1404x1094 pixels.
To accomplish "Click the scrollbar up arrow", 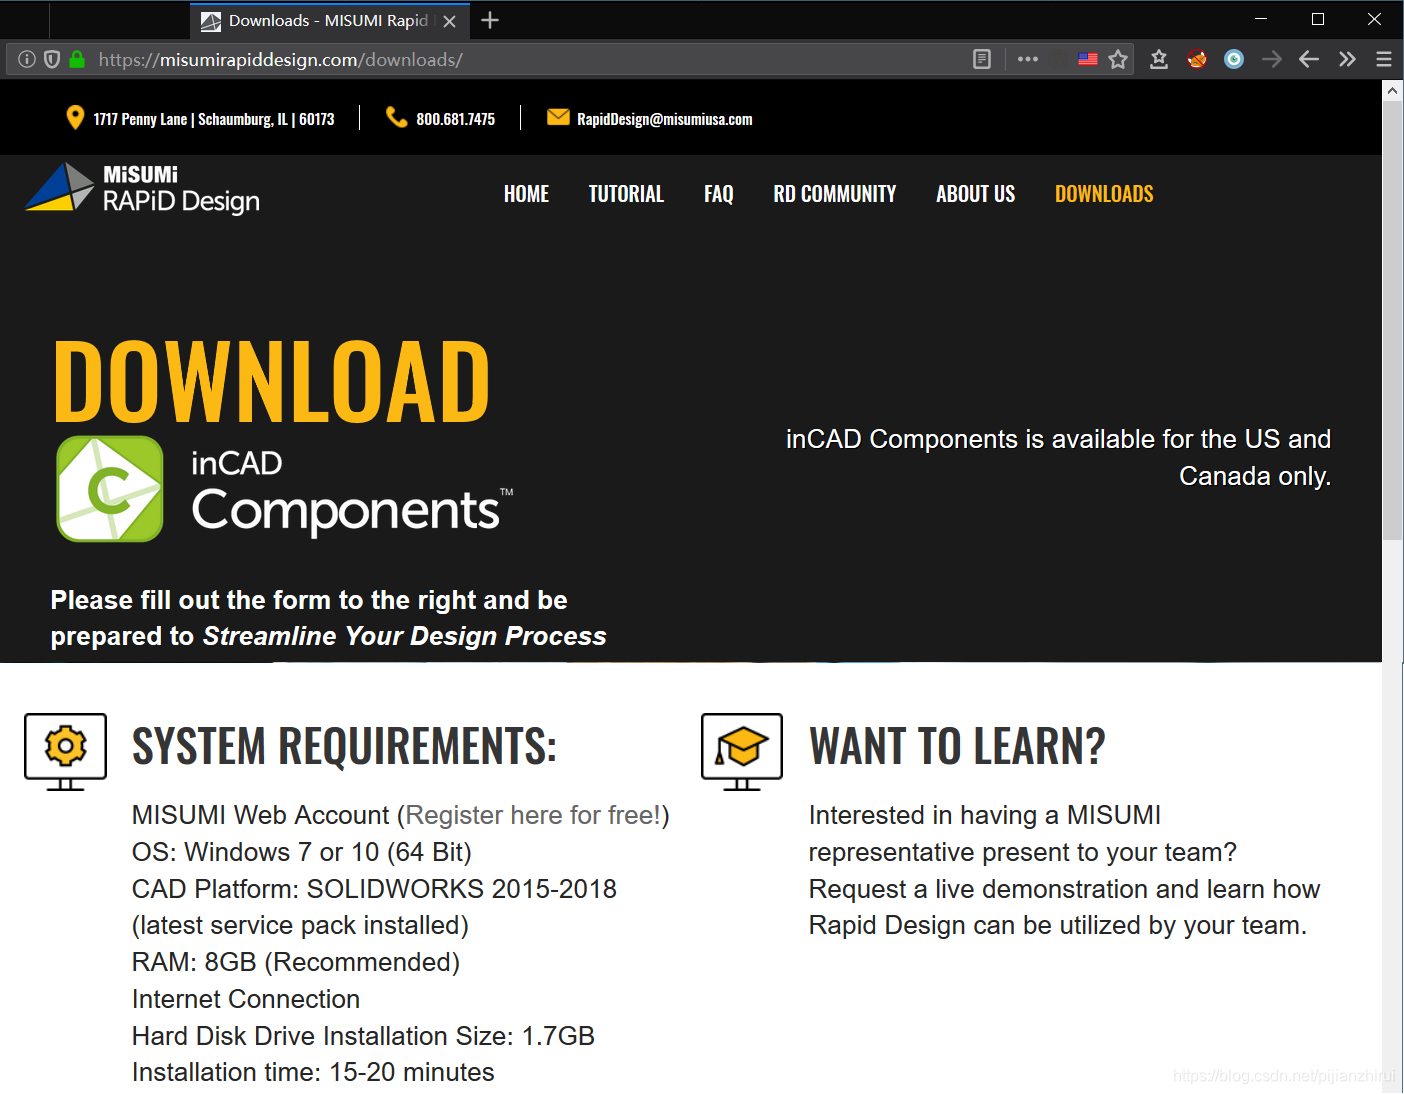I will tap(1392, 90).
